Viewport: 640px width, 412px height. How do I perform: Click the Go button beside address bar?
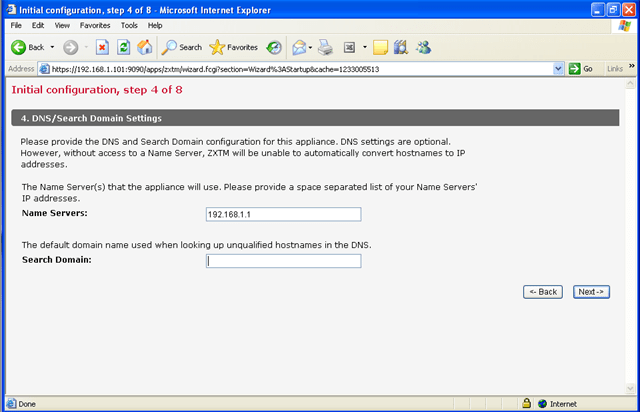coord(582,69)
